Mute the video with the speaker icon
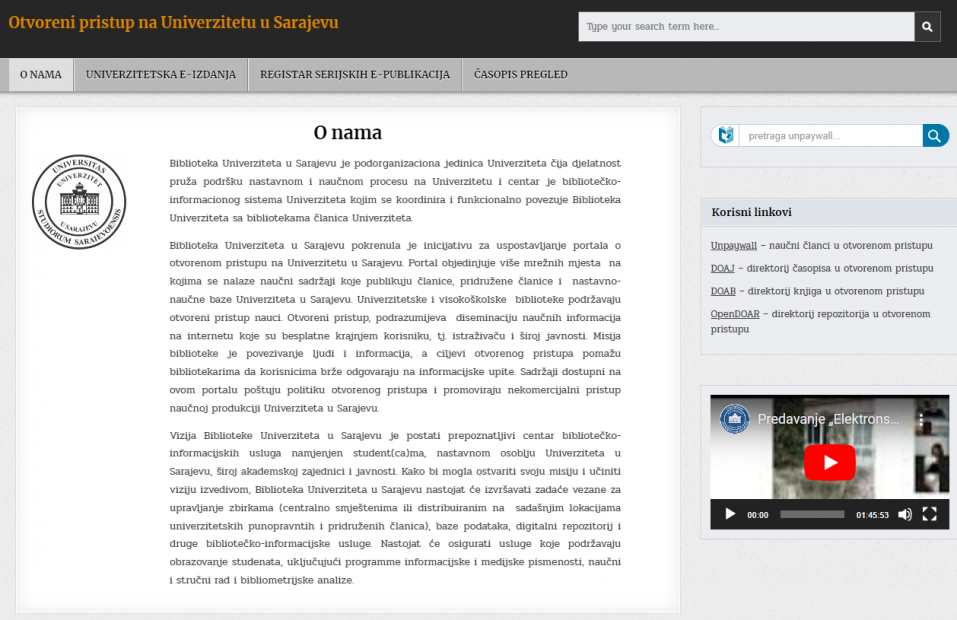Image resolution: width=957 pixels, height=620 pixels. point(905,513)
